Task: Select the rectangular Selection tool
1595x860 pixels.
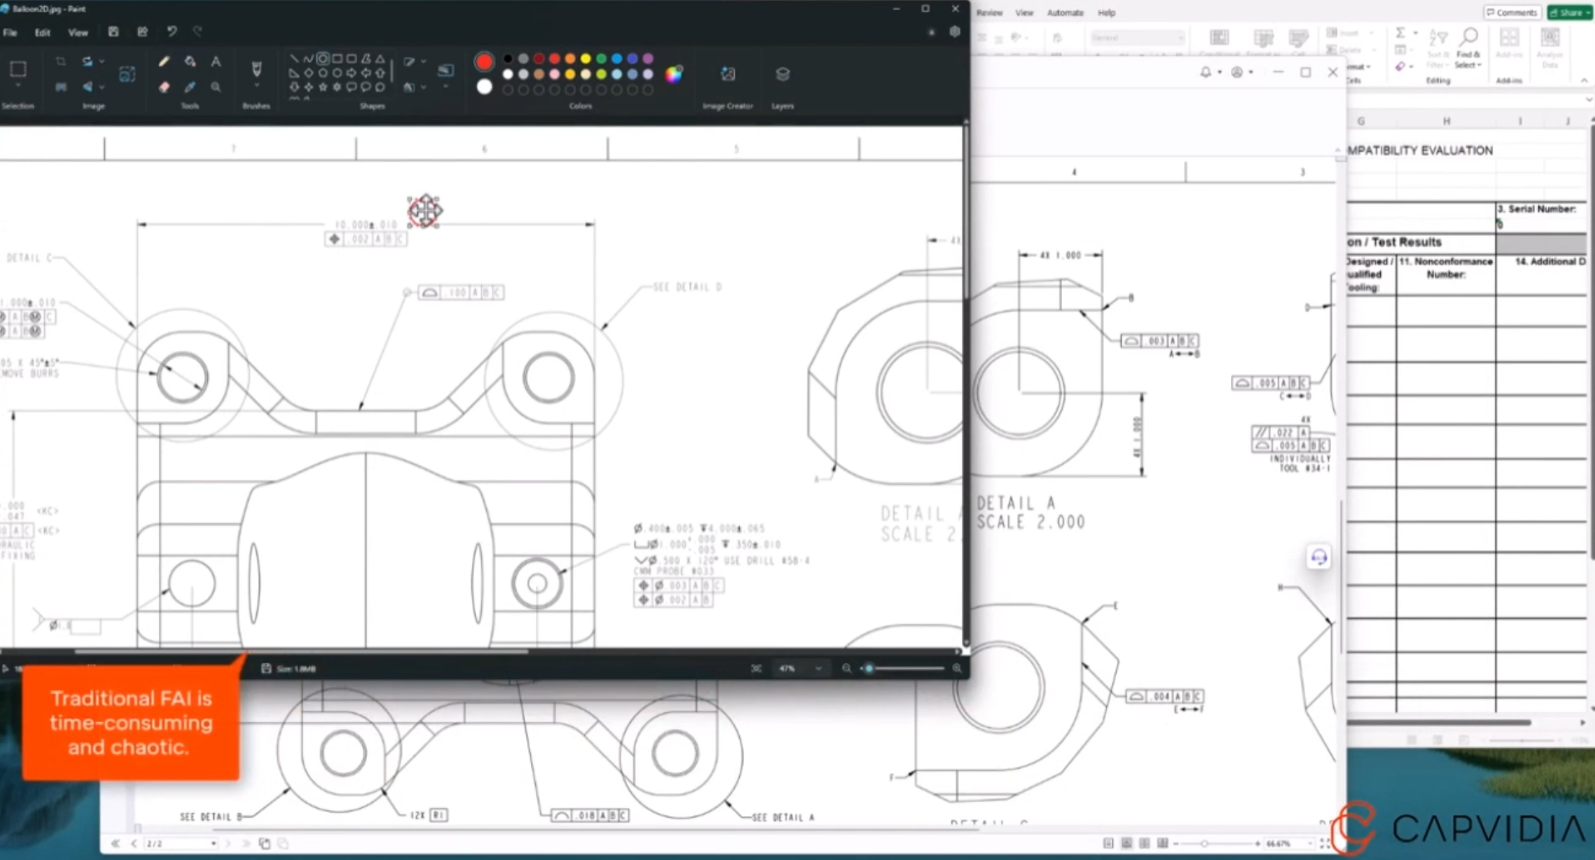Action: point(18,69)
